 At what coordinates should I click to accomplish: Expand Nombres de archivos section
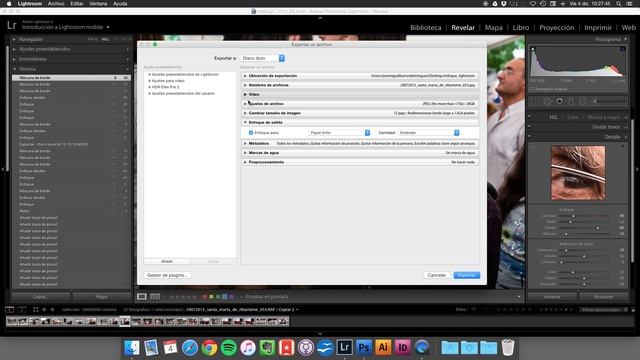tap(245, 85)
